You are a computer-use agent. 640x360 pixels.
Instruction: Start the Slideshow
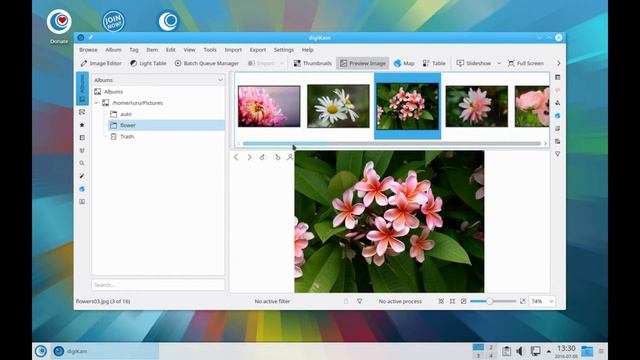tap(473, 63)
